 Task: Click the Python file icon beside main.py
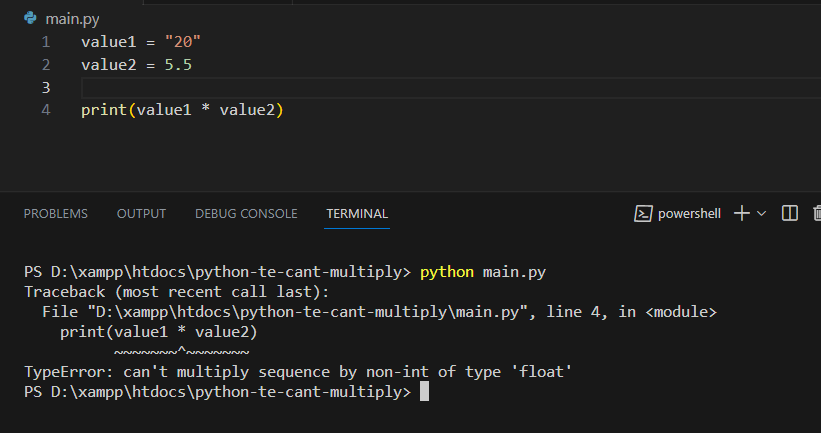(30, 18)
